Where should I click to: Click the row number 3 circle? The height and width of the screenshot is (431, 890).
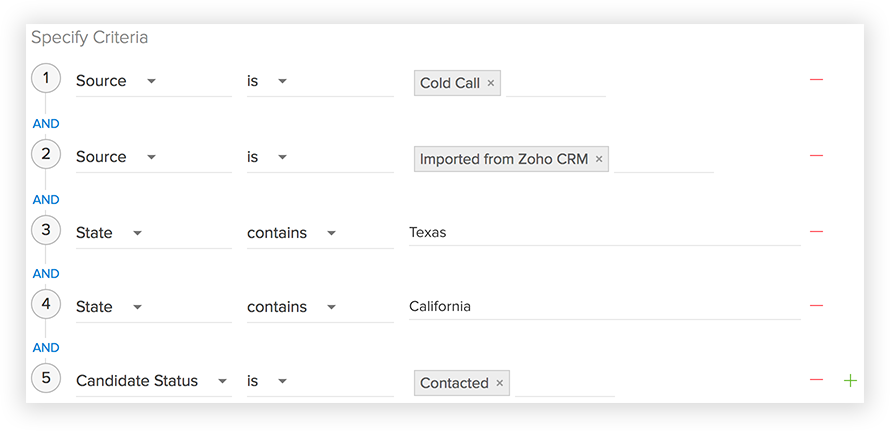45,231
